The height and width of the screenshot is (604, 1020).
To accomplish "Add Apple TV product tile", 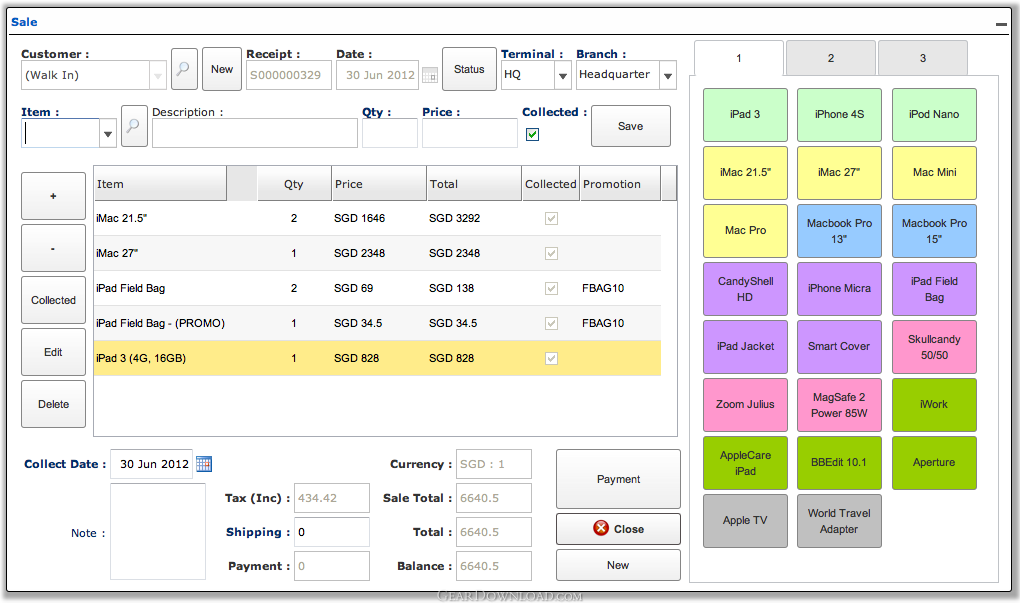I will point(745,521).
